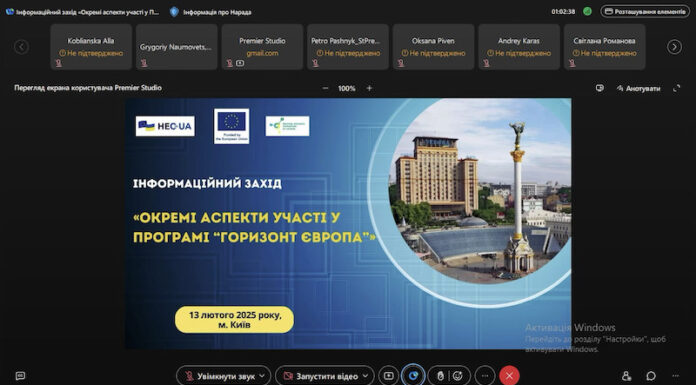Start camera with Запустити відео button
696x385 pixels.
[x=321, y=376]
